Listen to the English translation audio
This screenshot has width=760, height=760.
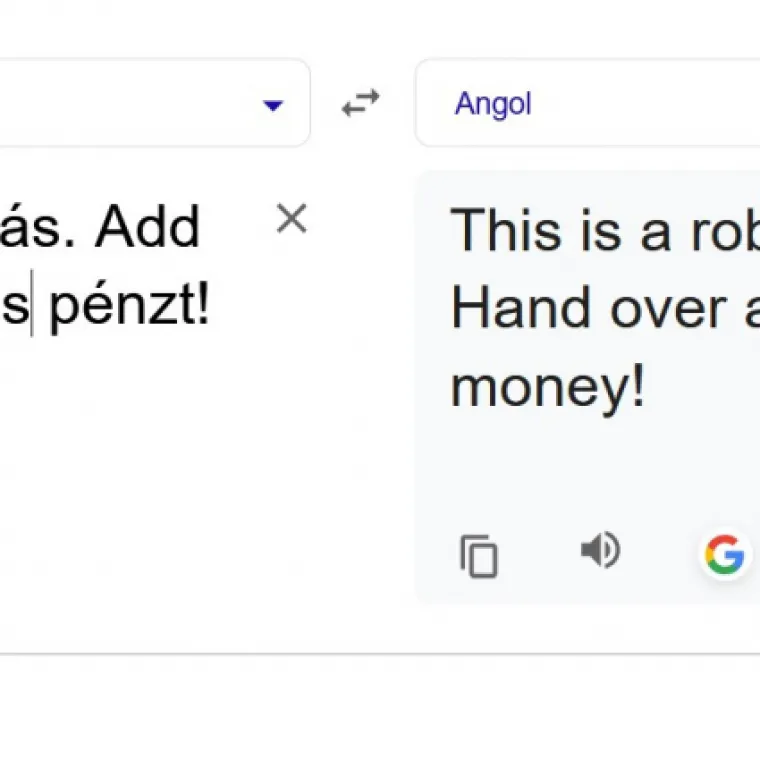click(x=600, y=550)
